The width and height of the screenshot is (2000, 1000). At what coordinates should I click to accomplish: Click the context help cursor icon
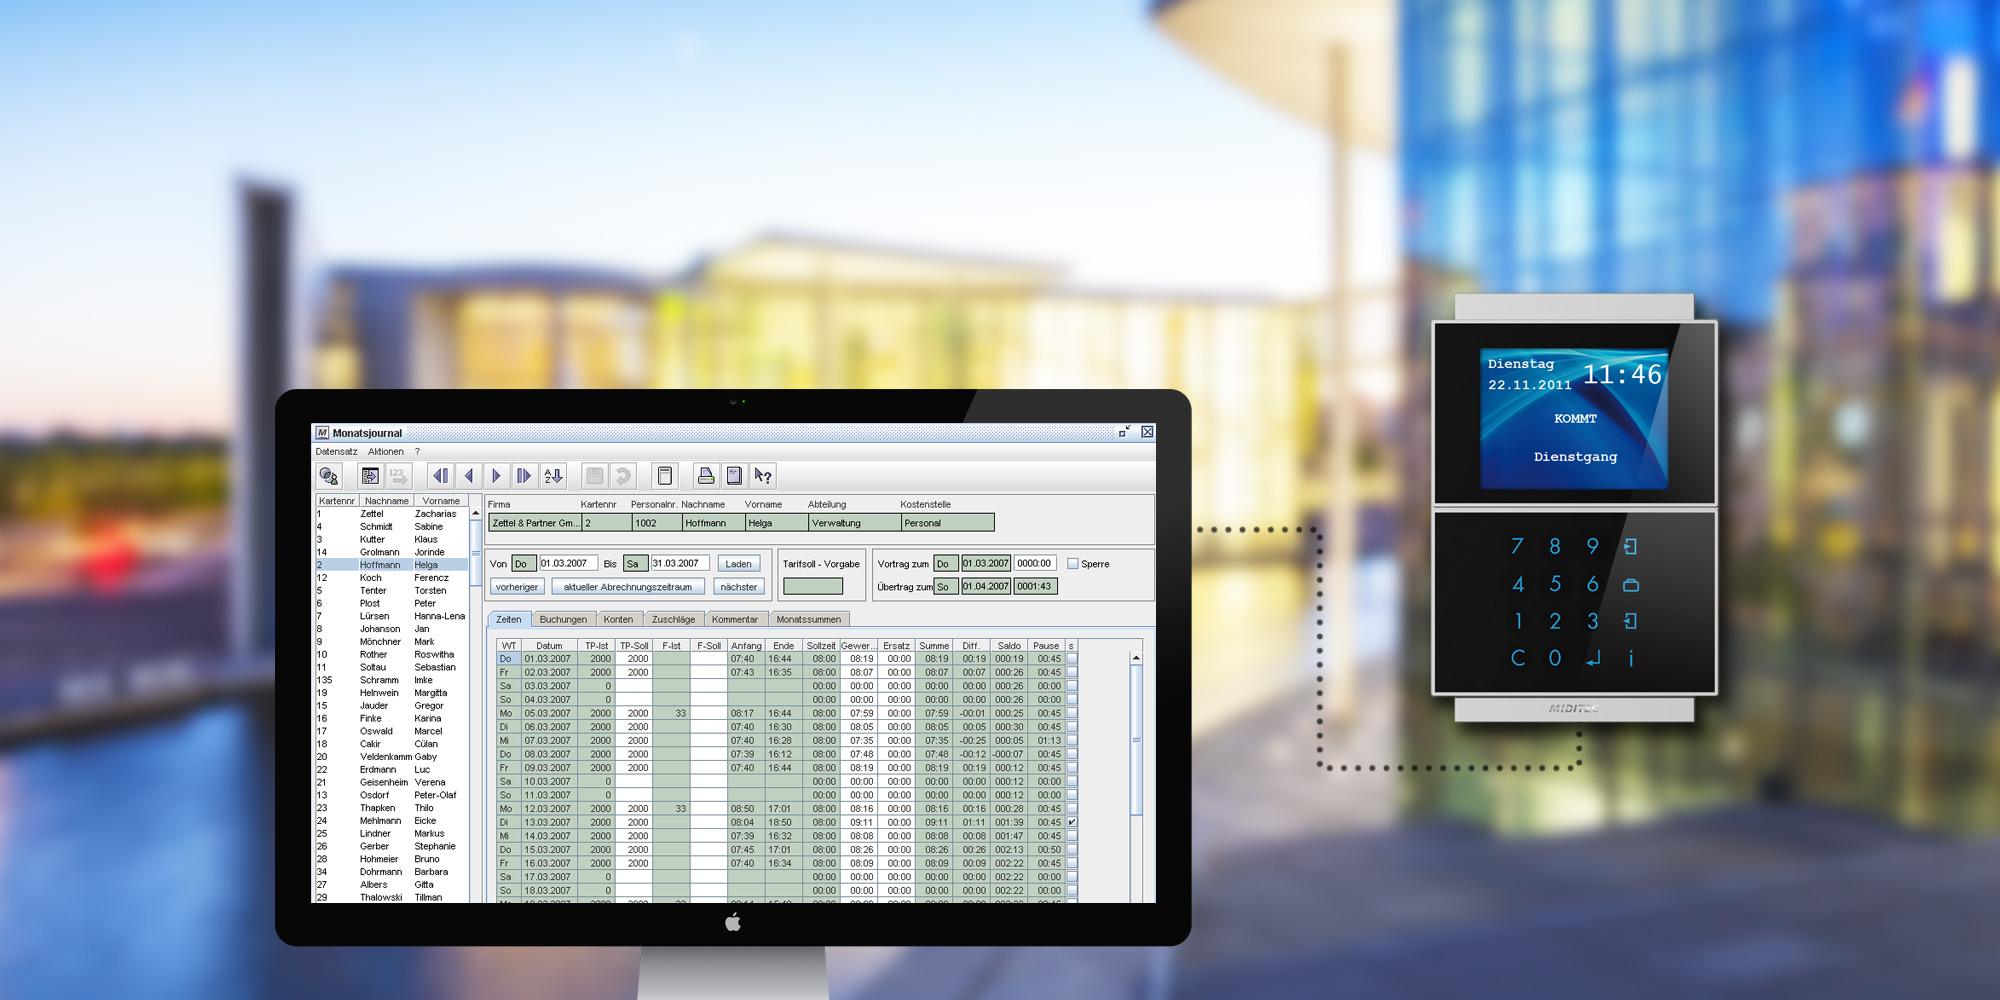[x=763, y=476]
